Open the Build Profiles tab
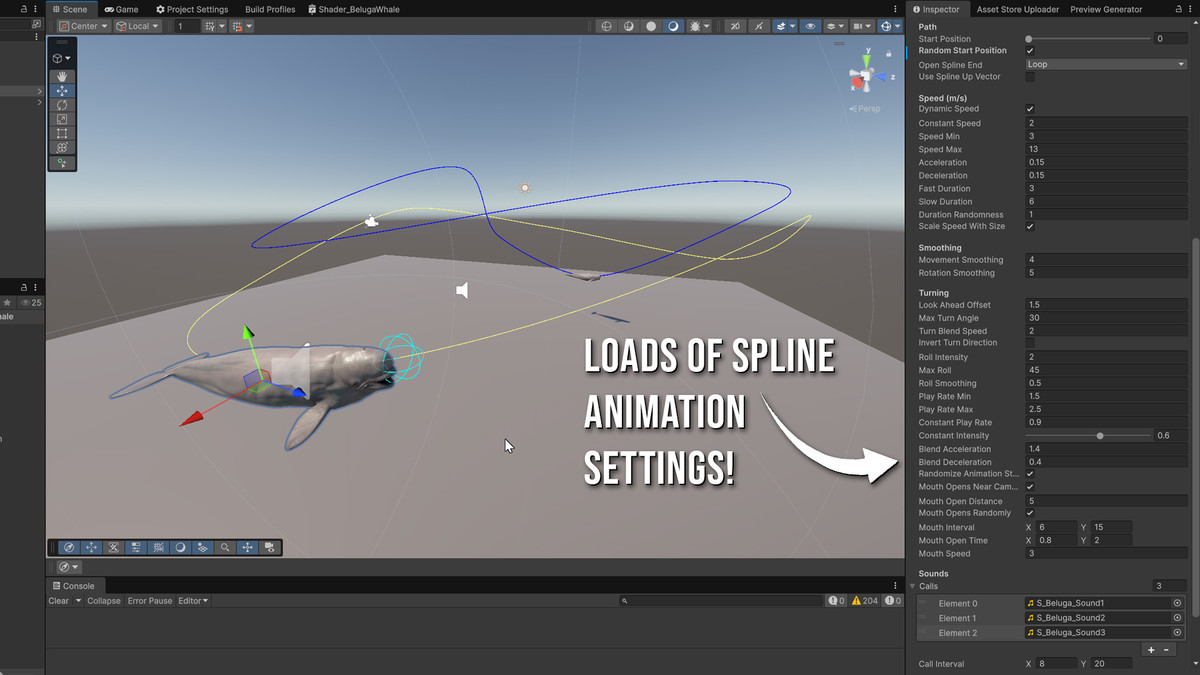Screen dimensions: 1200x675 270,9
